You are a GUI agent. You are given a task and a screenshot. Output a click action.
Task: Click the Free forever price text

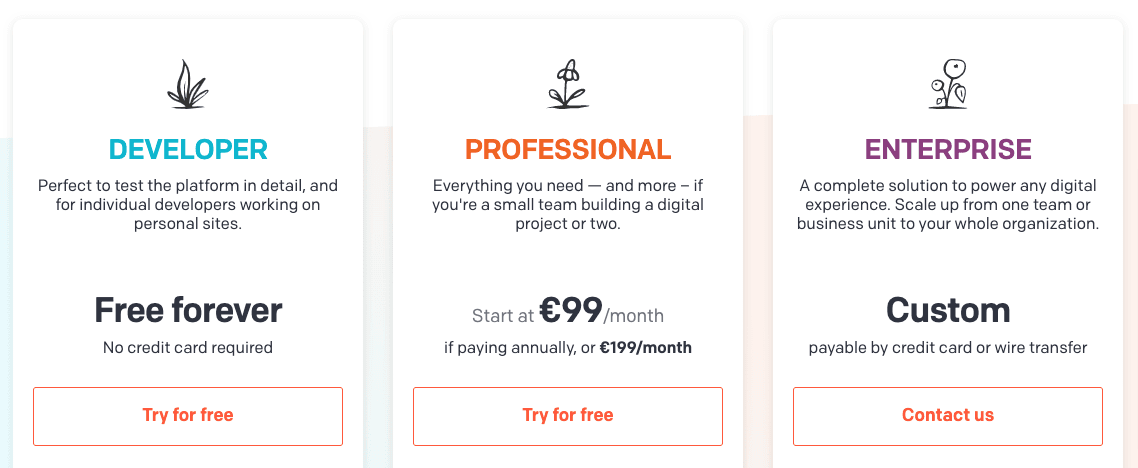tap(188, 311)
